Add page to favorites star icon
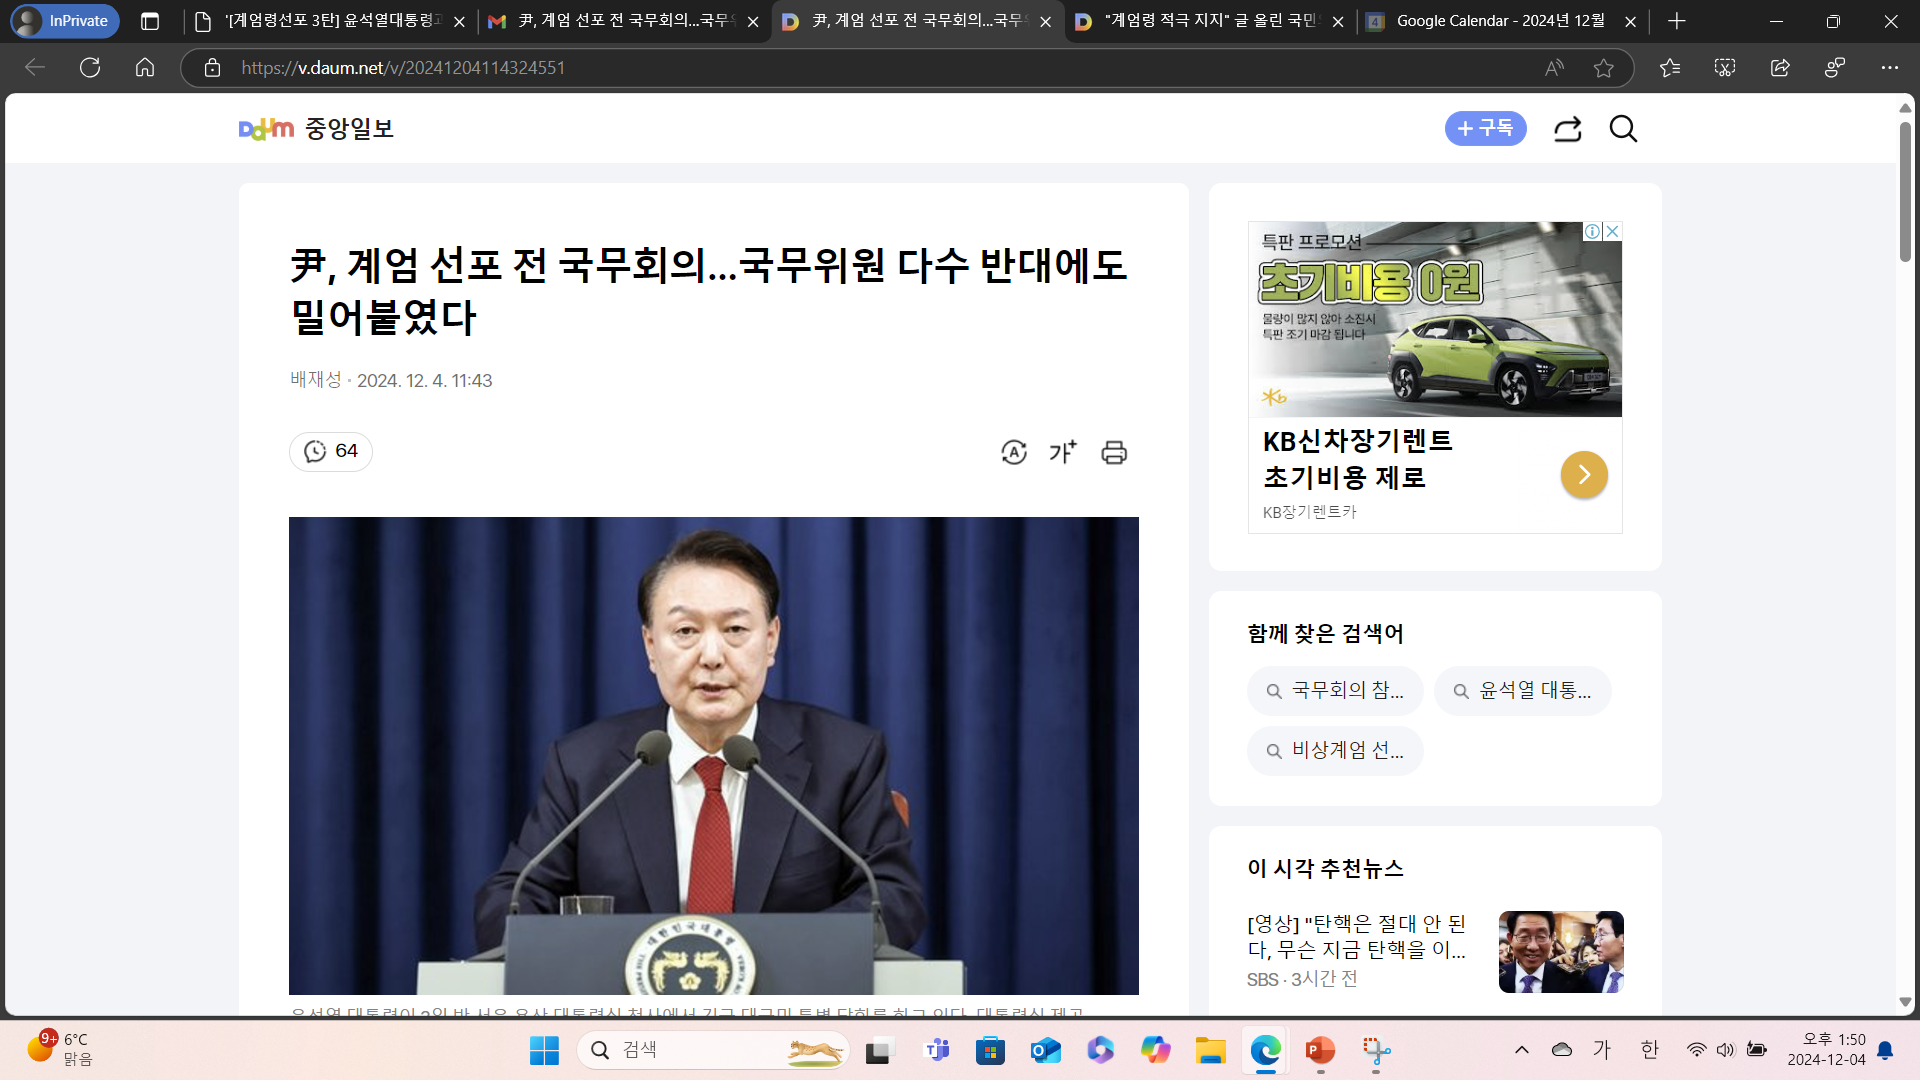Image resolution: width=1920 pixels, height=1080 pixels. 1604,68
